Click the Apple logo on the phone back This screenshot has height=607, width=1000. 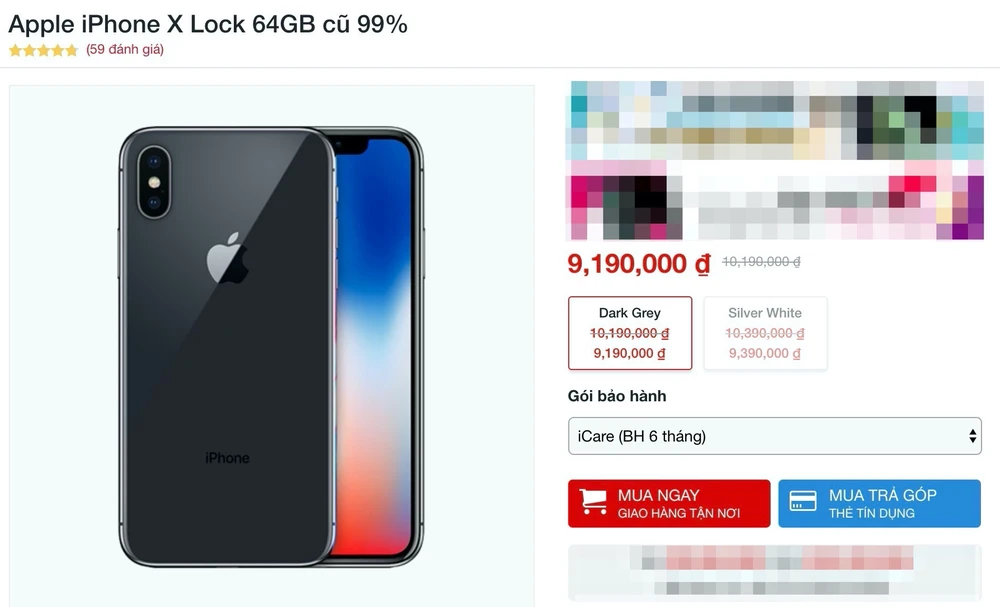(x=227, y=257)
